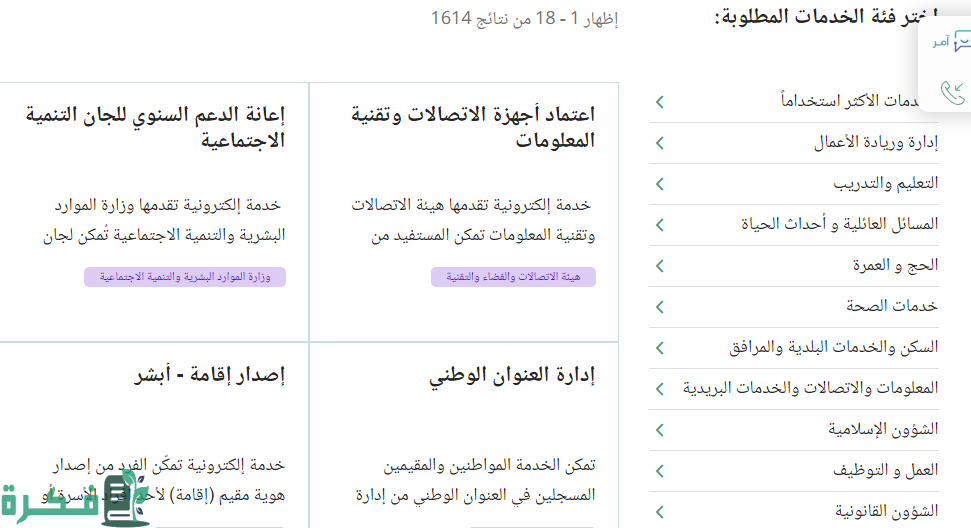The image size is (971, 528).
Task: Open اعتماد أجهزة الاتصالات وتقنية المعلومات service
Action: 473,127
